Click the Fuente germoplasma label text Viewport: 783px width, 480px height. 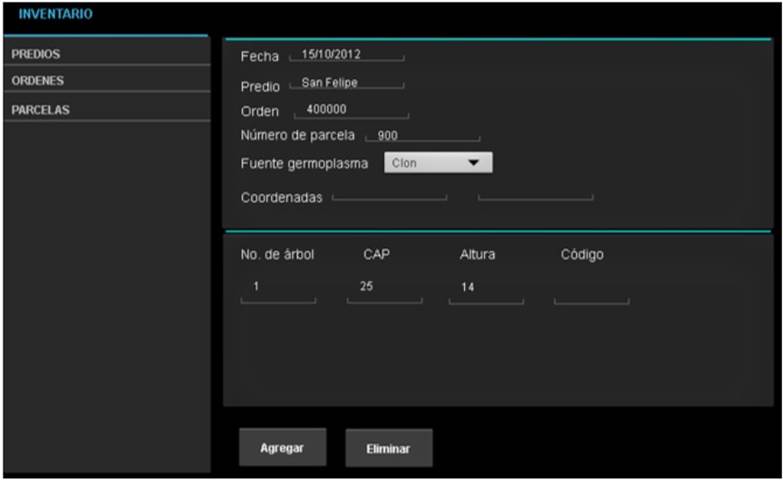pyautogui.click(x=305, y=163)
